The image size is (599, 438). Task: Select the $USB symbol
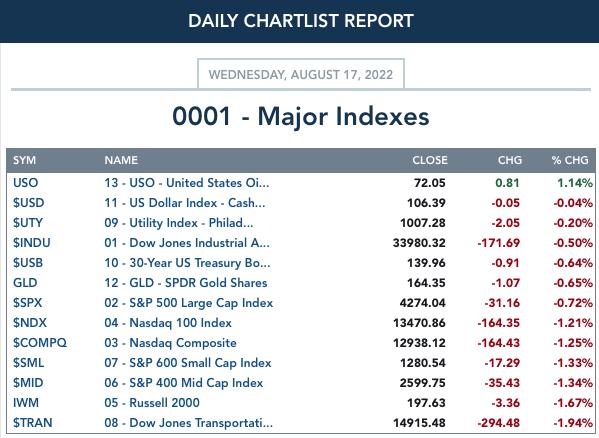pos(28,263)
